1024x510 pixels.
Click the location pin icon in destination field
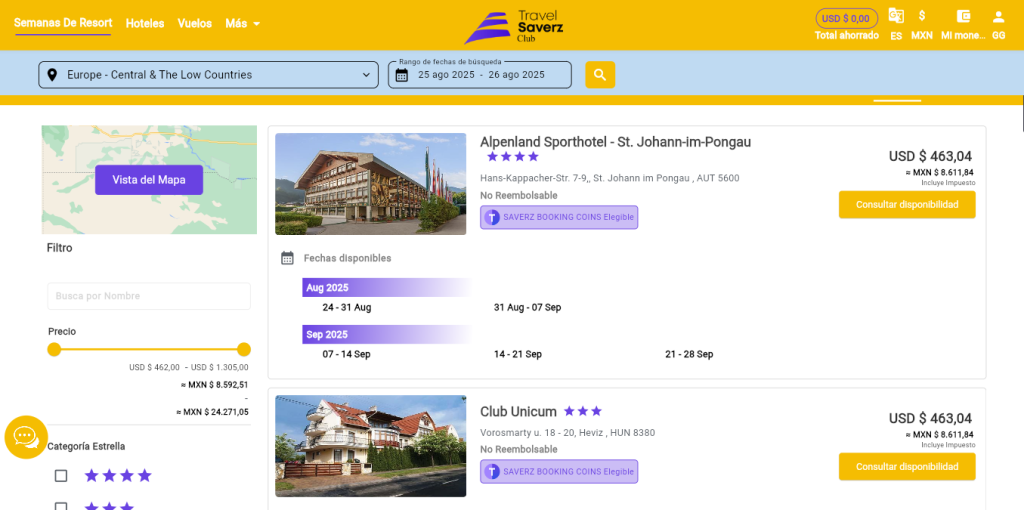point(52,75)
